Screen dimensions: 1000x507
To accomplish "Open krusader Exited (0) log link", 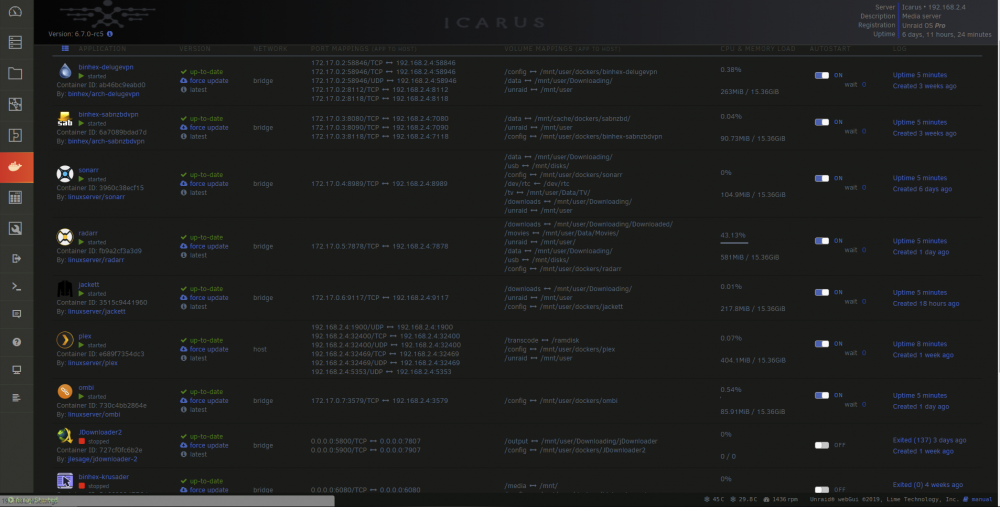I will pos(928,485).
